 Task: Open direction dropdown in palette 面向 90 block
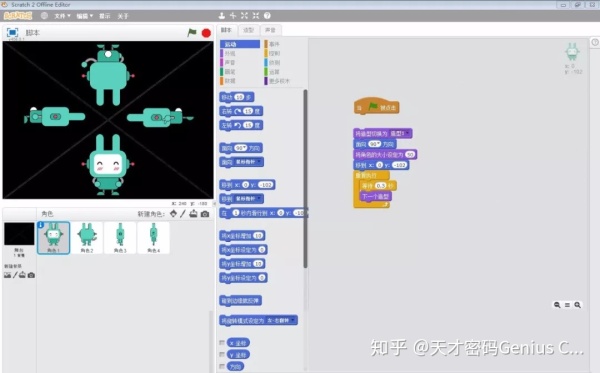(x=241, y=148)
